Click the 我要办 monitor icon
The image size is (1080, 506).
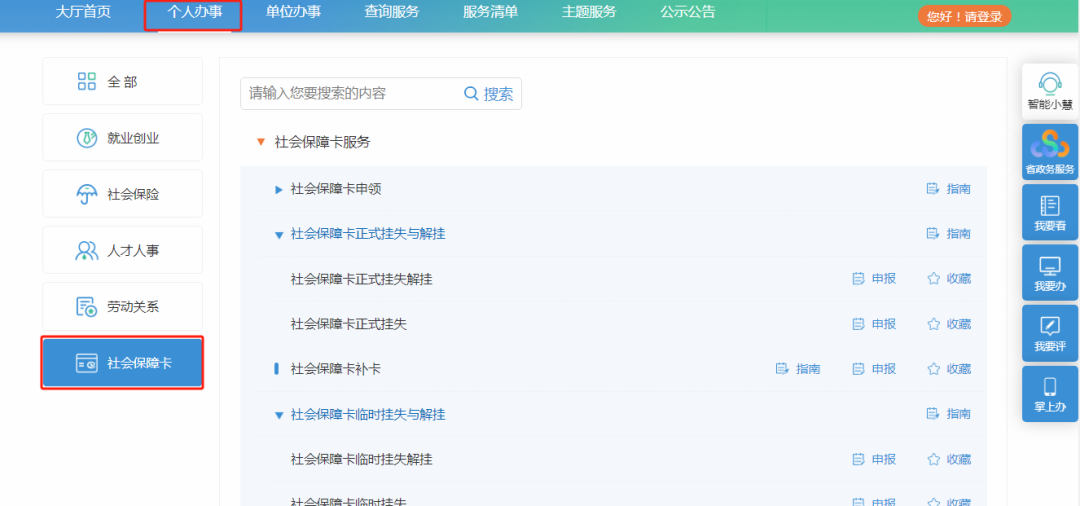click(x=1050, y=266)
